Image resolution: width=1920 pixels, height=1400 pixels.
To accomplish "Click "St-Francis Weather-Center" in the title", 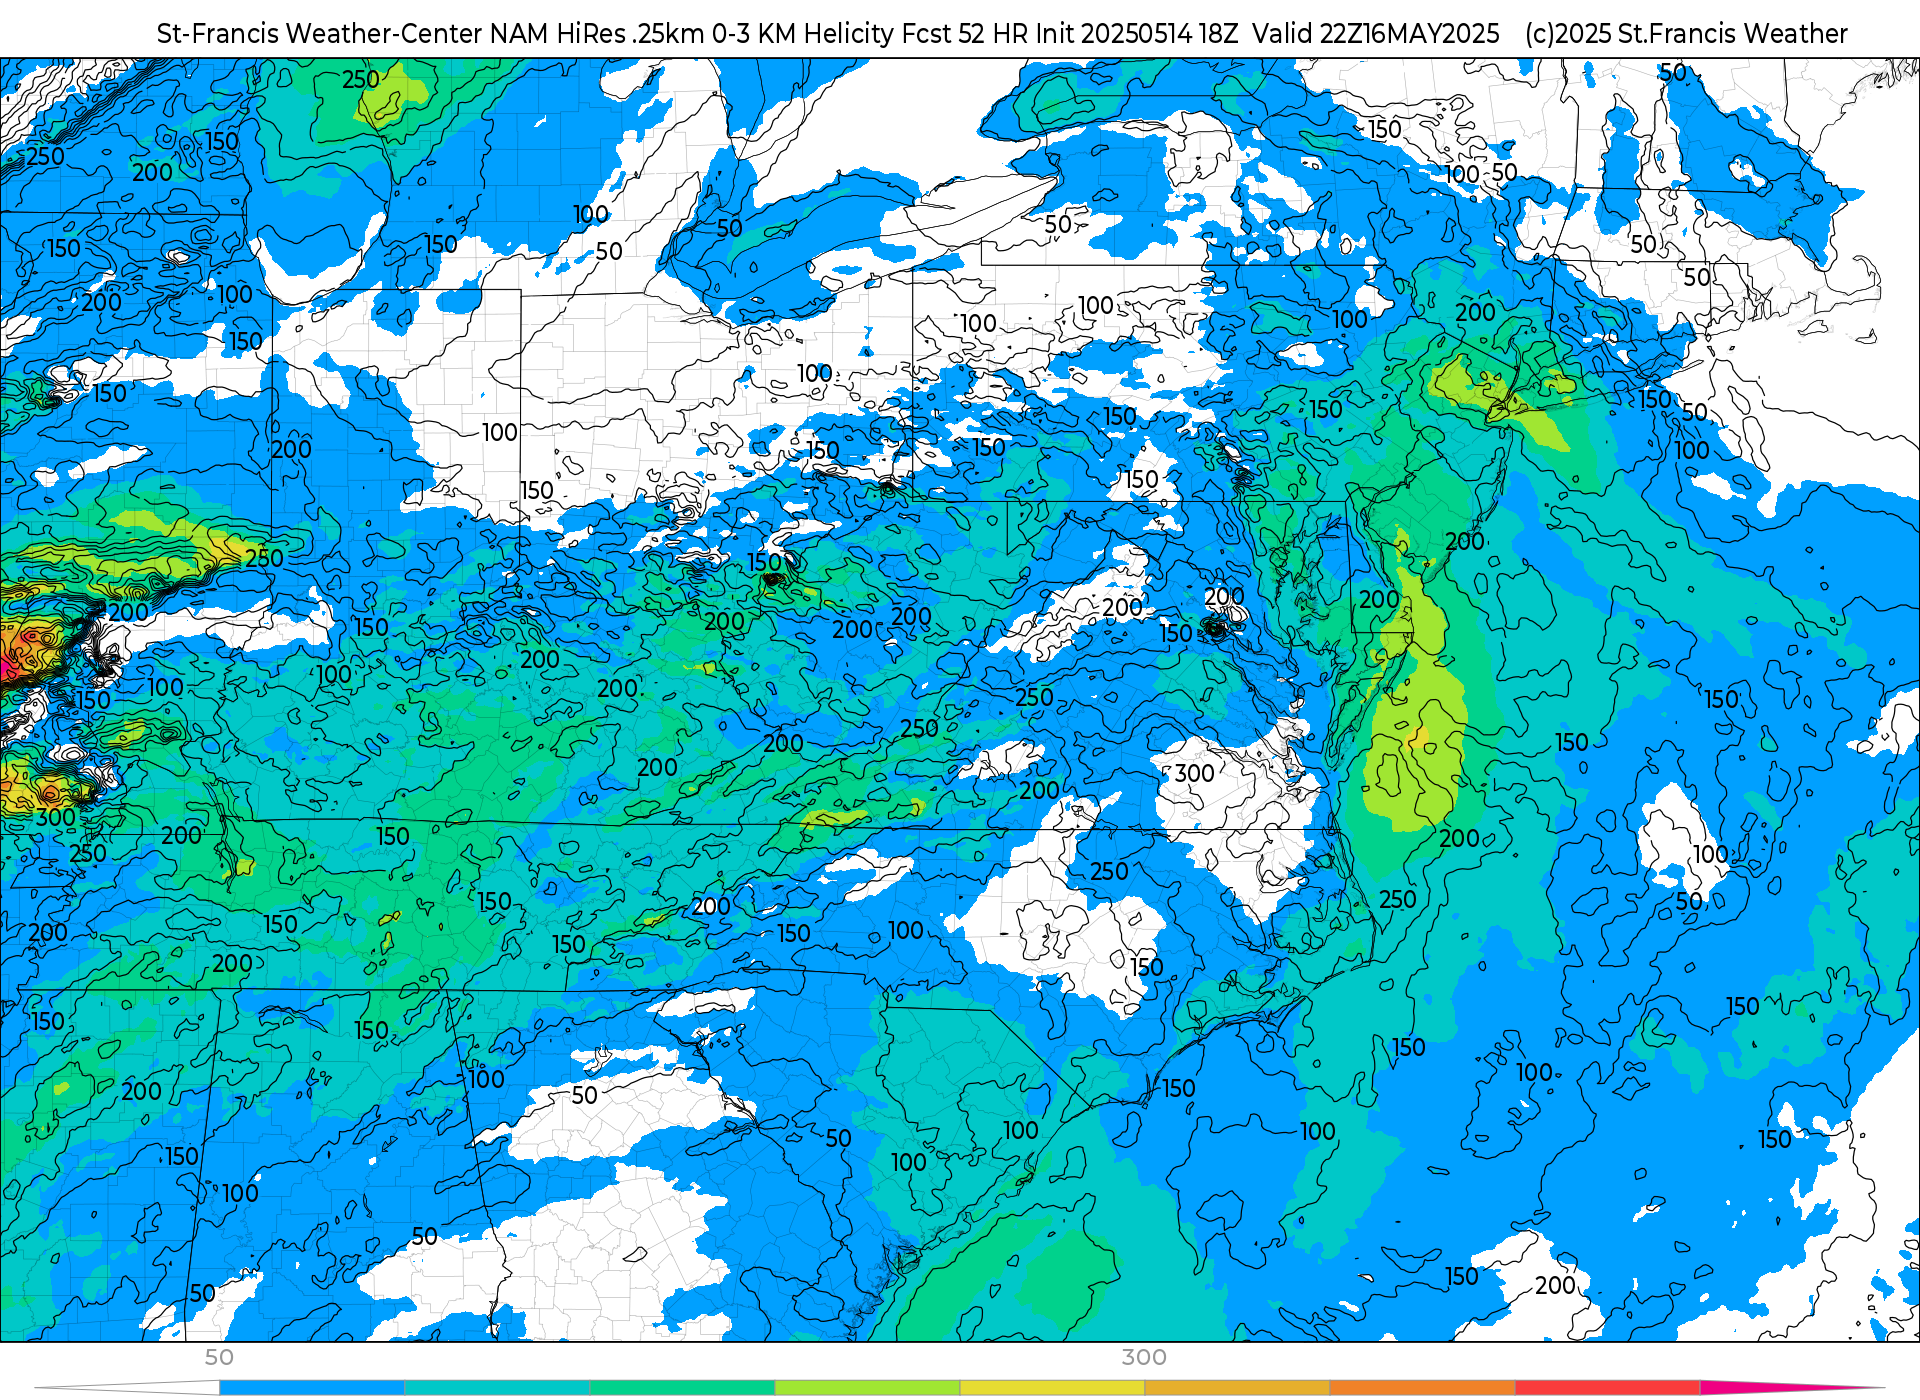I will (320, 34).
